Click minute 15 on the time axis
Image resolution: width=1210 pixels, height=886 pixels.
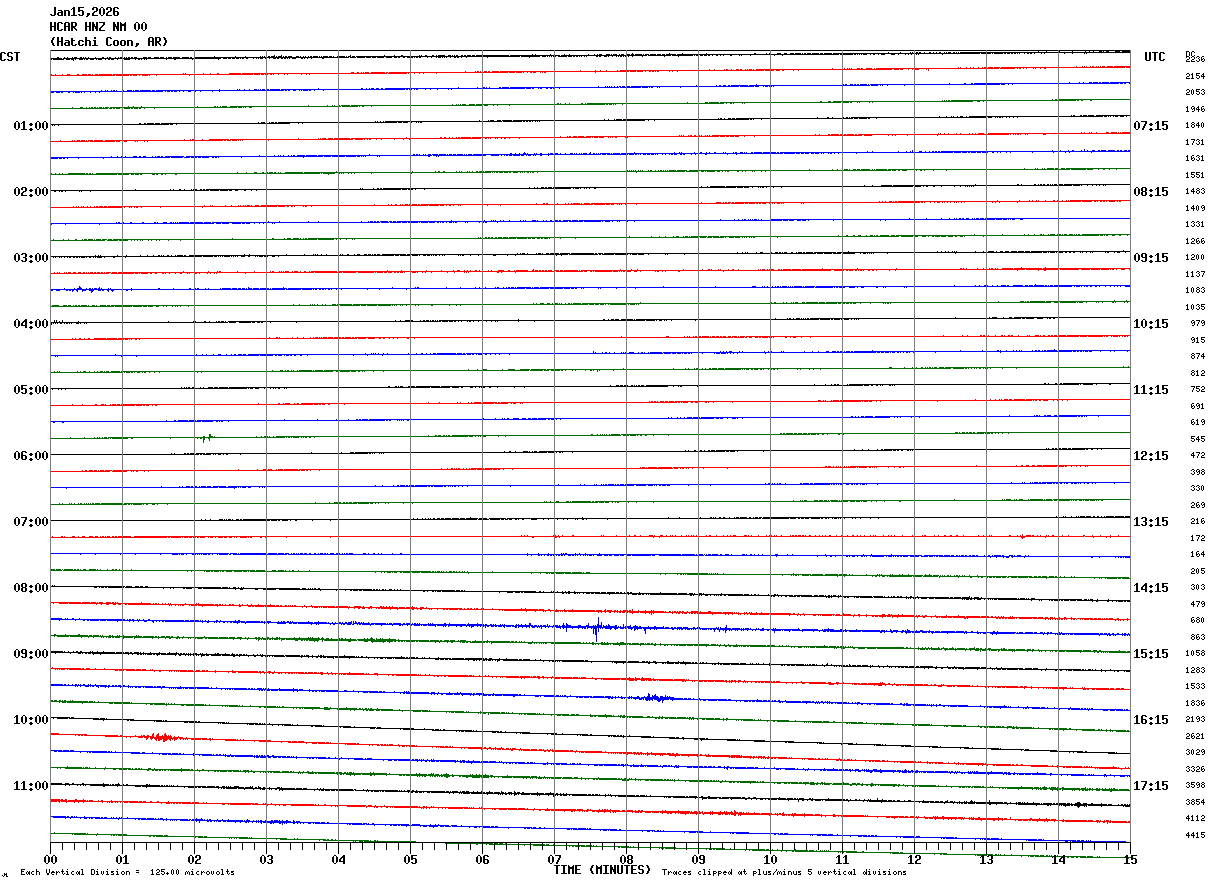pyautogui.click(x=1130, y=859)
